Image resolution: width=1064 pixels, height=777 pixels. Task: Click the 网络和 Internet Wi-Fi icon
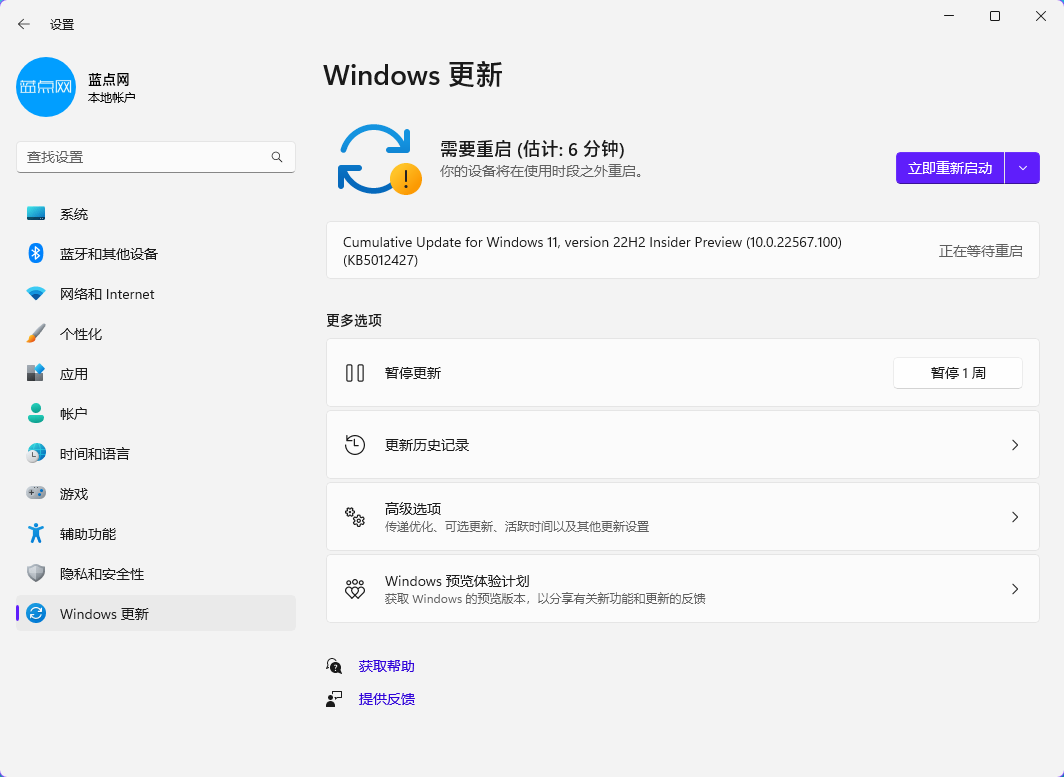[x=34, y=293]
